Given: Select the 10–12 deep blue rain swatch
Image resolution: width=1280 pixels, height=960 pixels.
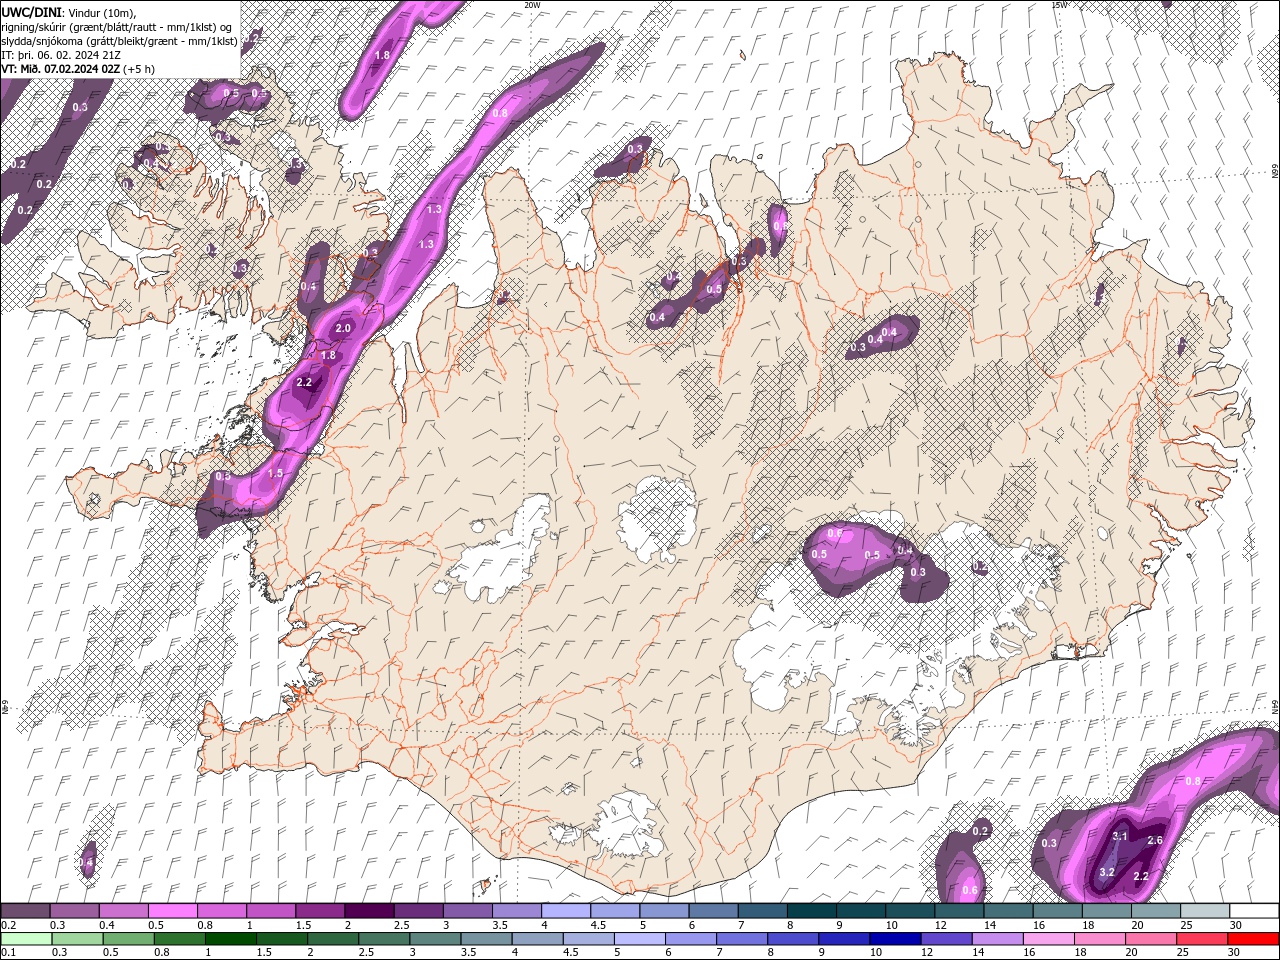Looking at the screenshot, I should (x=896, y=939).
